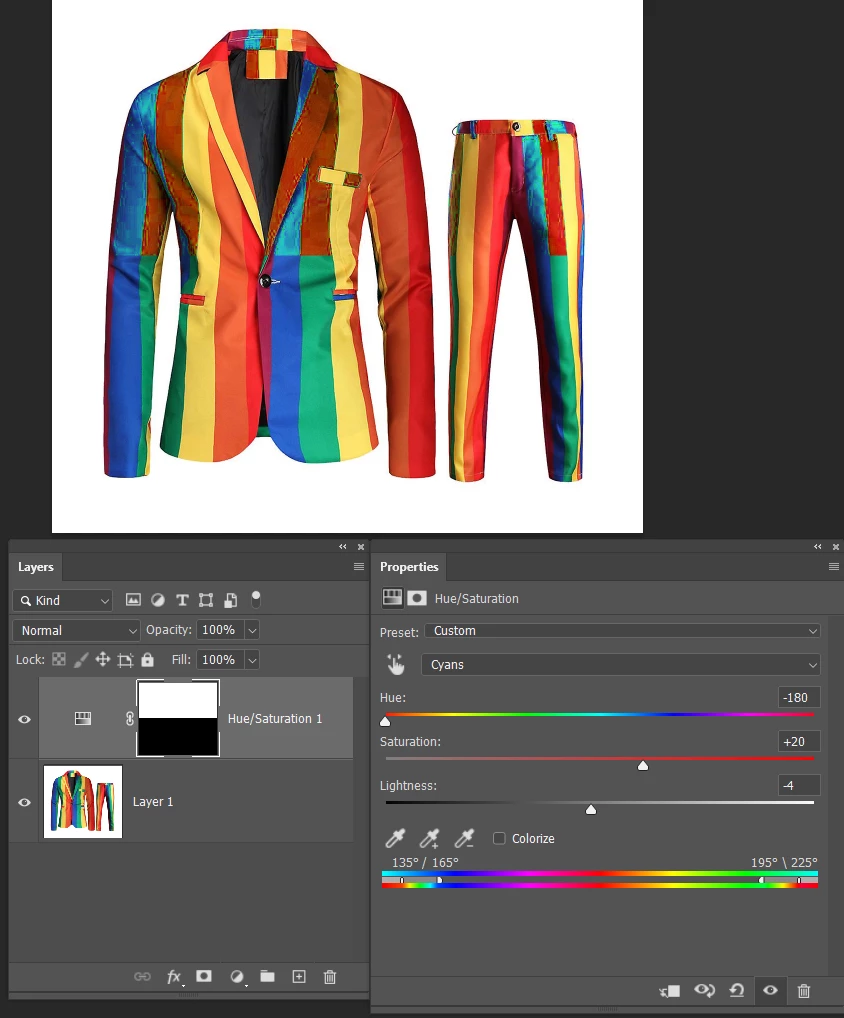Click the adjustment layer filter icon

[158, 600]
